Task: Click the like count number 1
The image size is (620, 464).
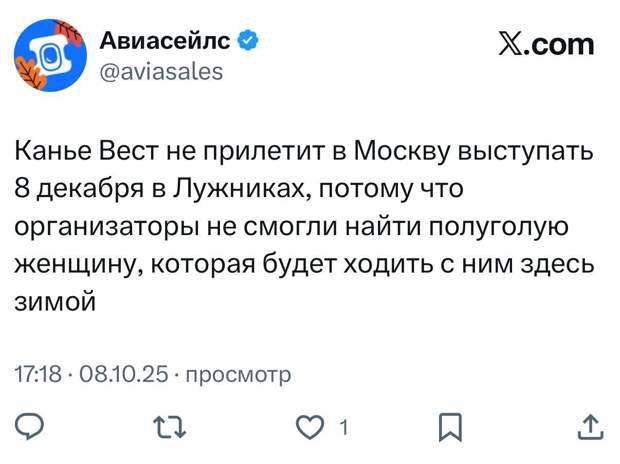Action: pyautogui.click(x=344, y=429)
